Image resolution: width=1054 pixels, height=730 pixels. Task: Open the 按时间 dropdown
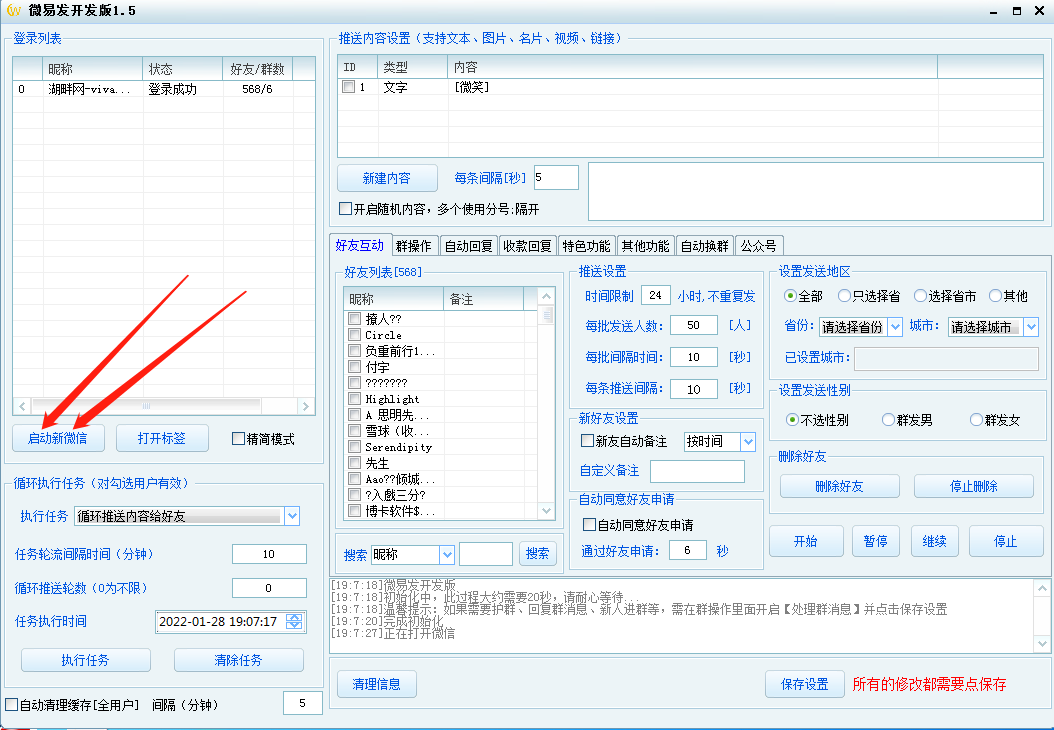[x=748, y=442]
